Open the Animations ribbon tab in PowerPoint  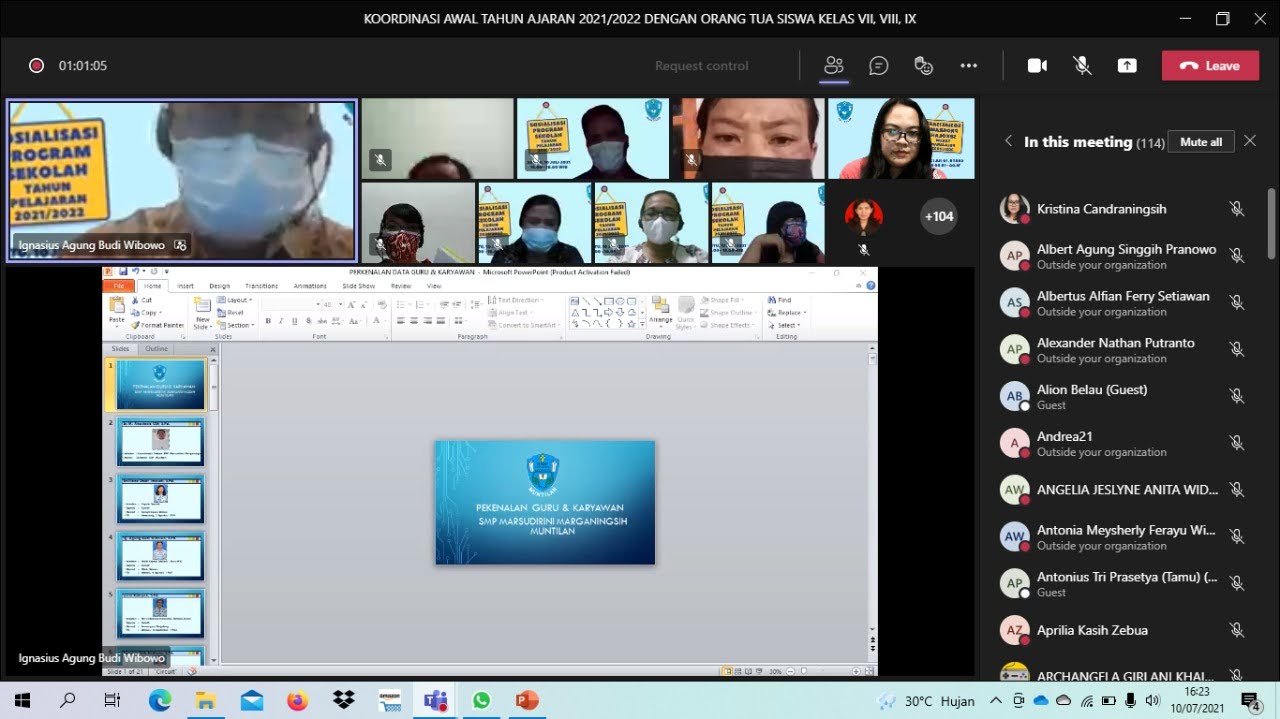[310, 286]
